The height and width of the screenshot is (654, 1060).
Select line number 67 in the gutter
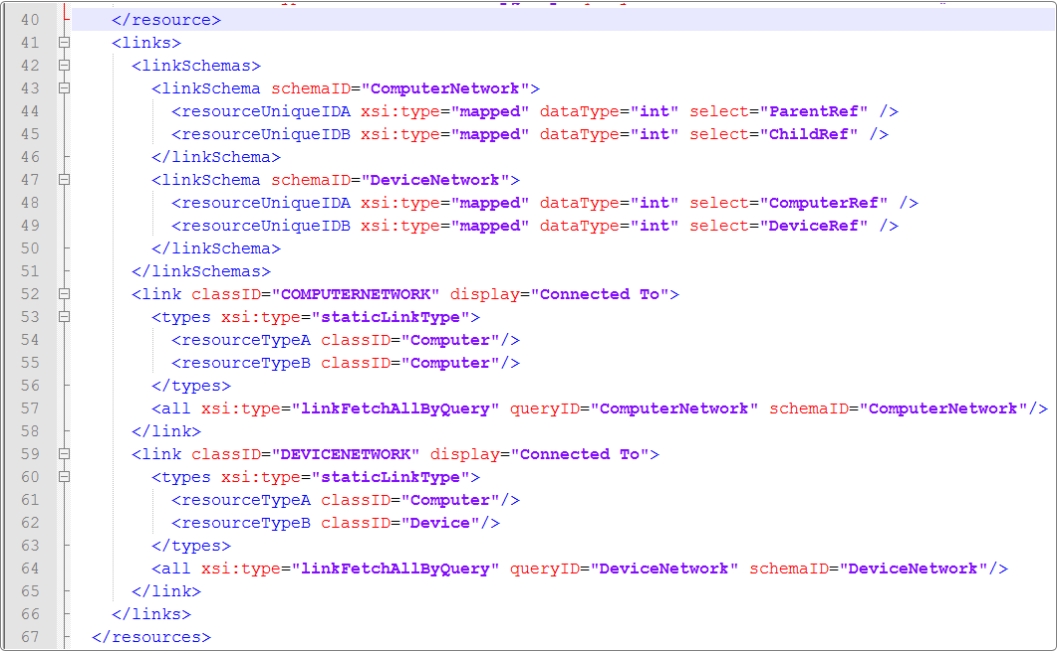(29, 638)
